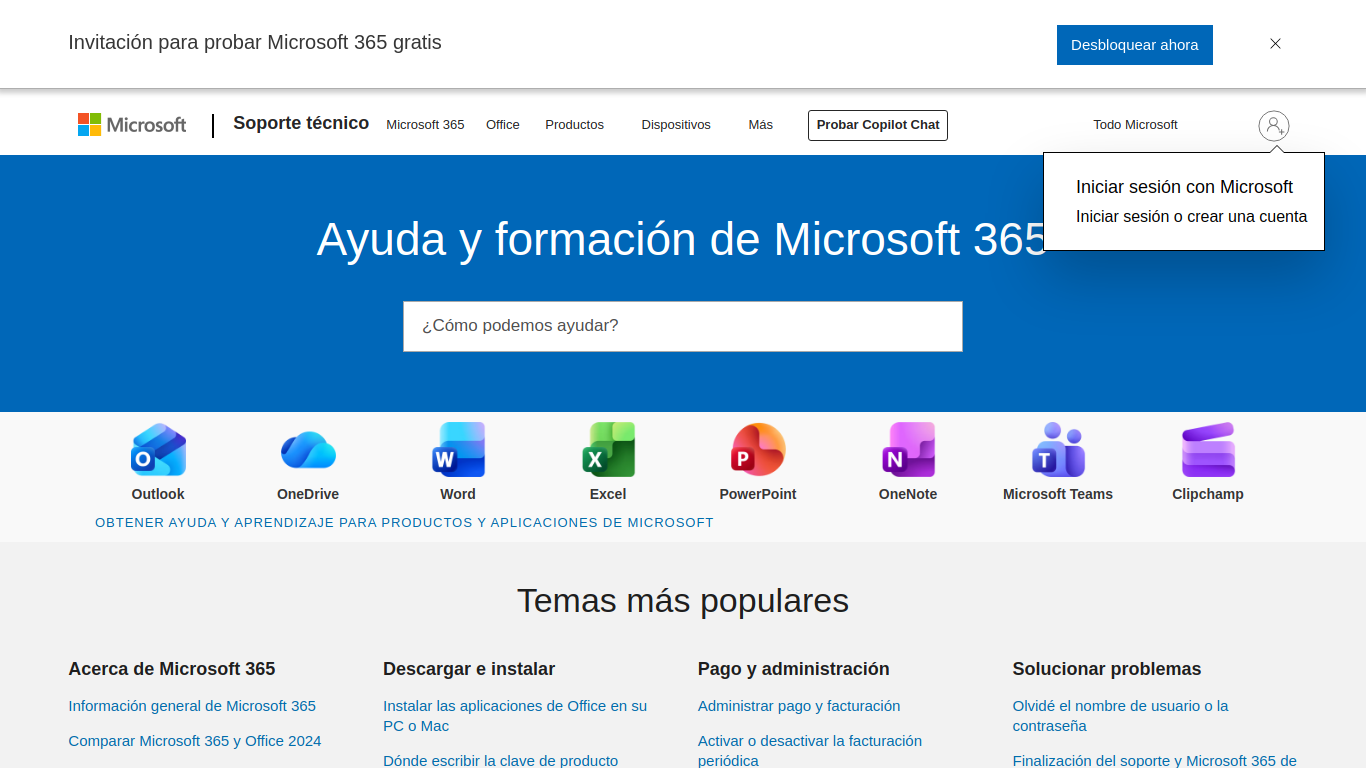Open Dónde escribir la clave de producto
This screenshot has height=768, width=1366.
(500, 760)
